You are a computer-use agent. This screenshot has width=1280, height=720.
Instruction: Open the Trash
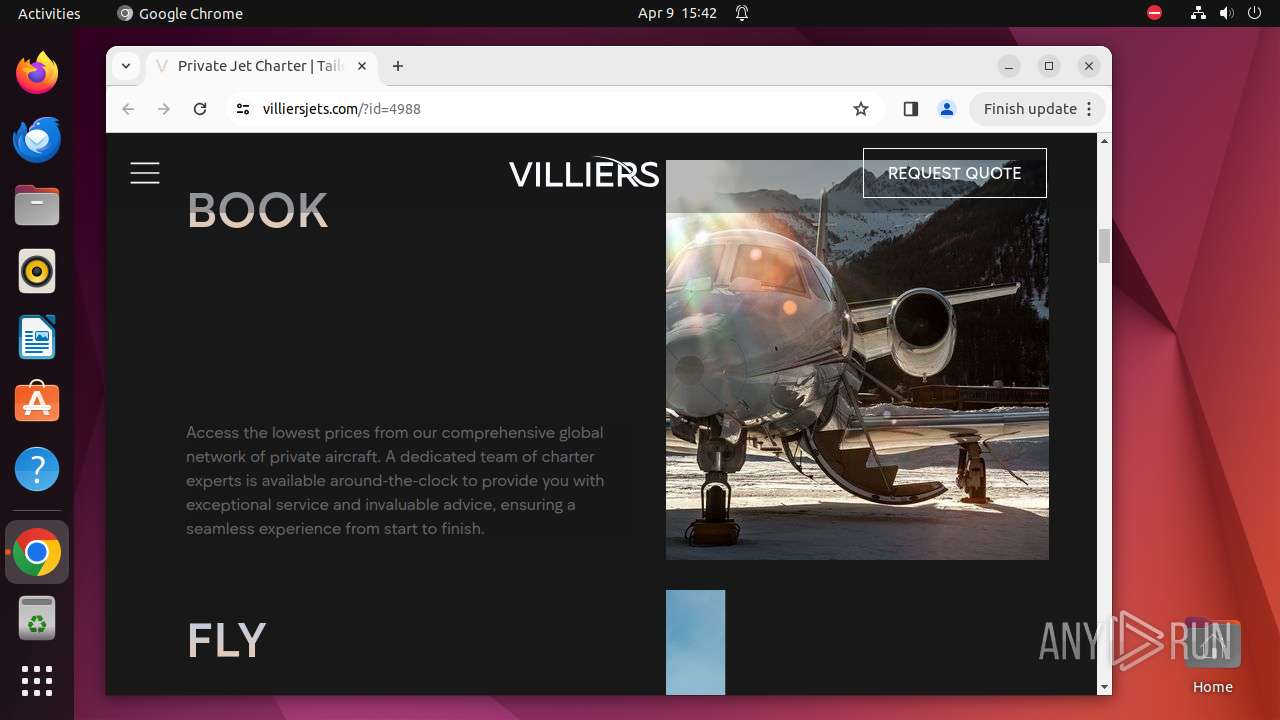click(37, 618)
